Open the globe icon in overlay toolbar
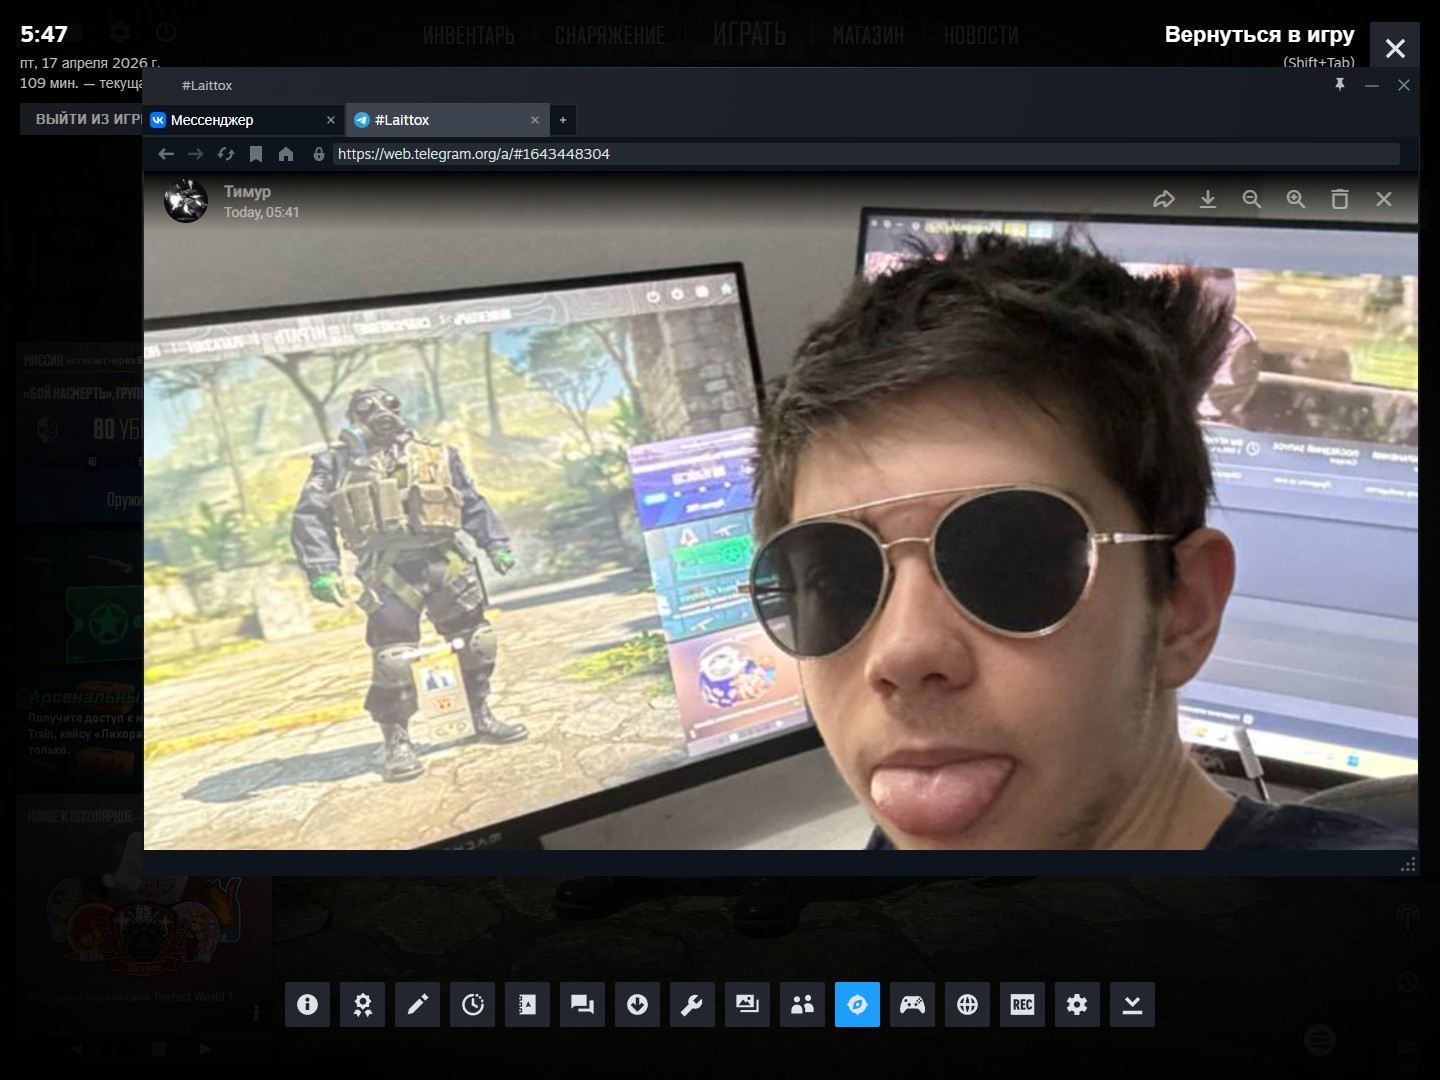This screenshot has height=1080, width=1440. click(967, 1004)
